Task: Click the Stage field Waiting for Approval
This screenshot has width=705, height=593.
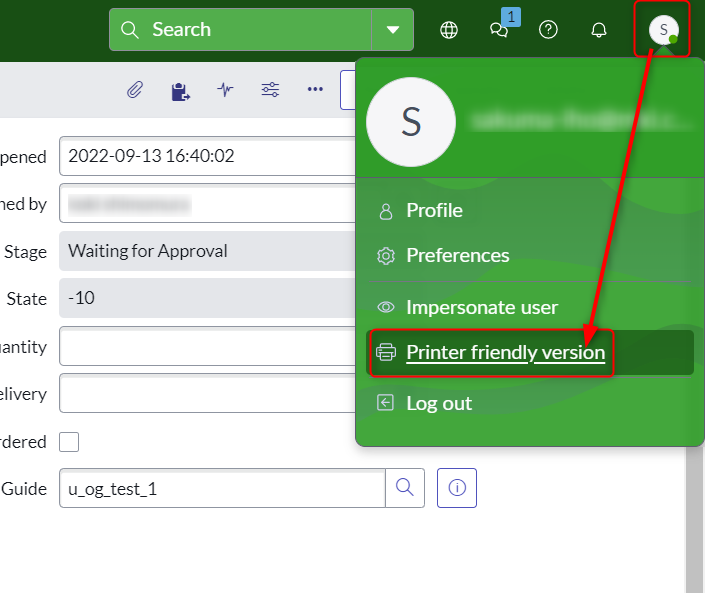Action: pyautogui.click(x=207, y=251)
